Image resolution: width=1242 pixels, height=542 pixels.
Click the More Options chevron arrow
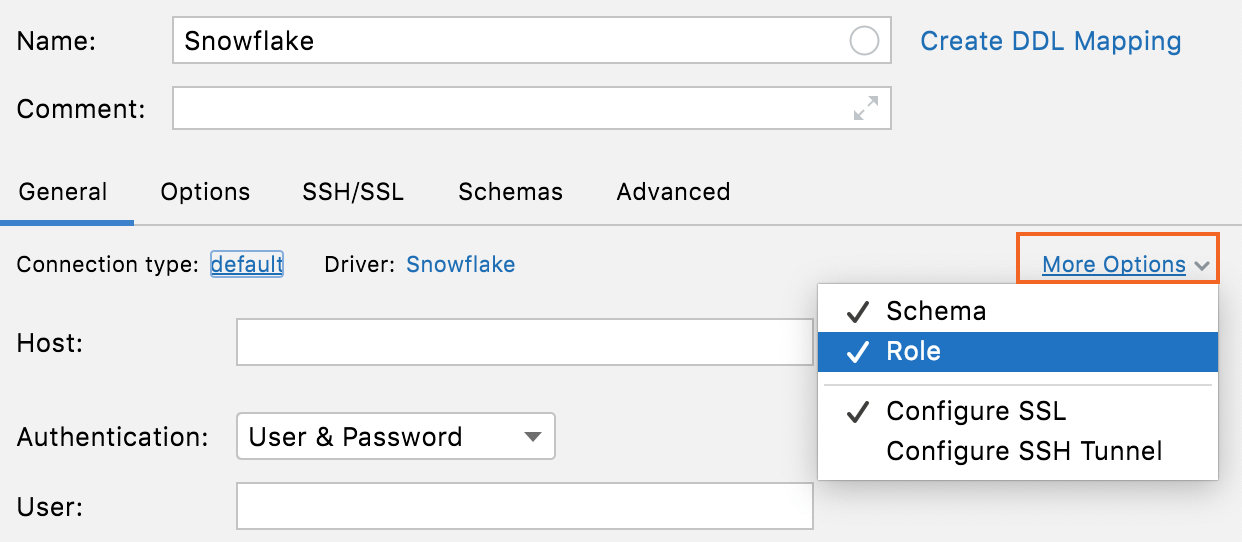(1202, 266)
